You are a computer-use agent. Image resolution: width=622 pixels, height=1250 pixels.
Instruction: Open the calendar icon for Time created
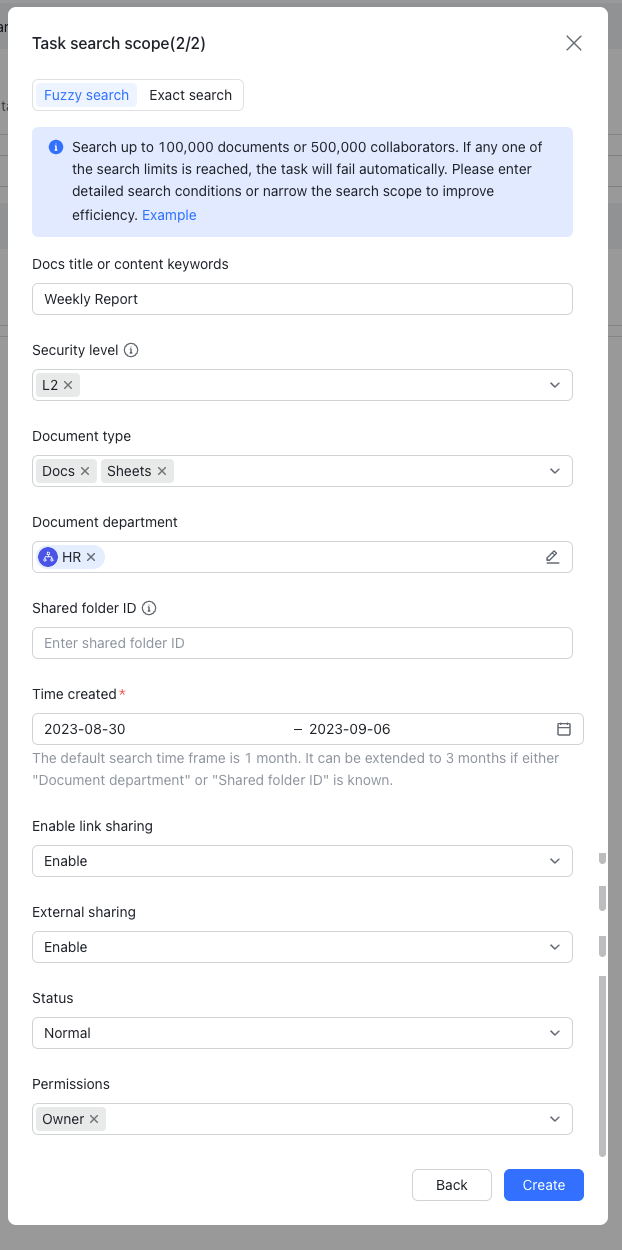click(564, 729)
